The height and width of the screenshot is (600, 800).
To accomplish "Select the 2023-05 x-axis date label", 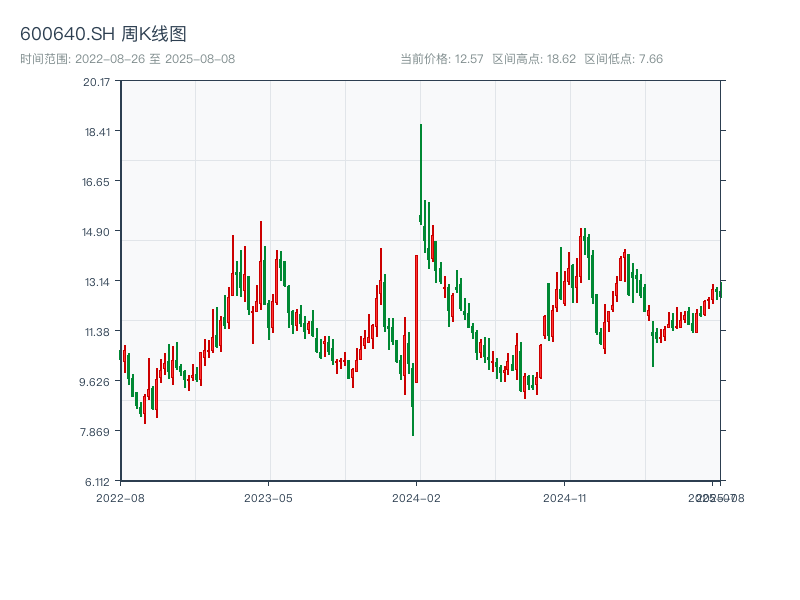I will 269,497.
